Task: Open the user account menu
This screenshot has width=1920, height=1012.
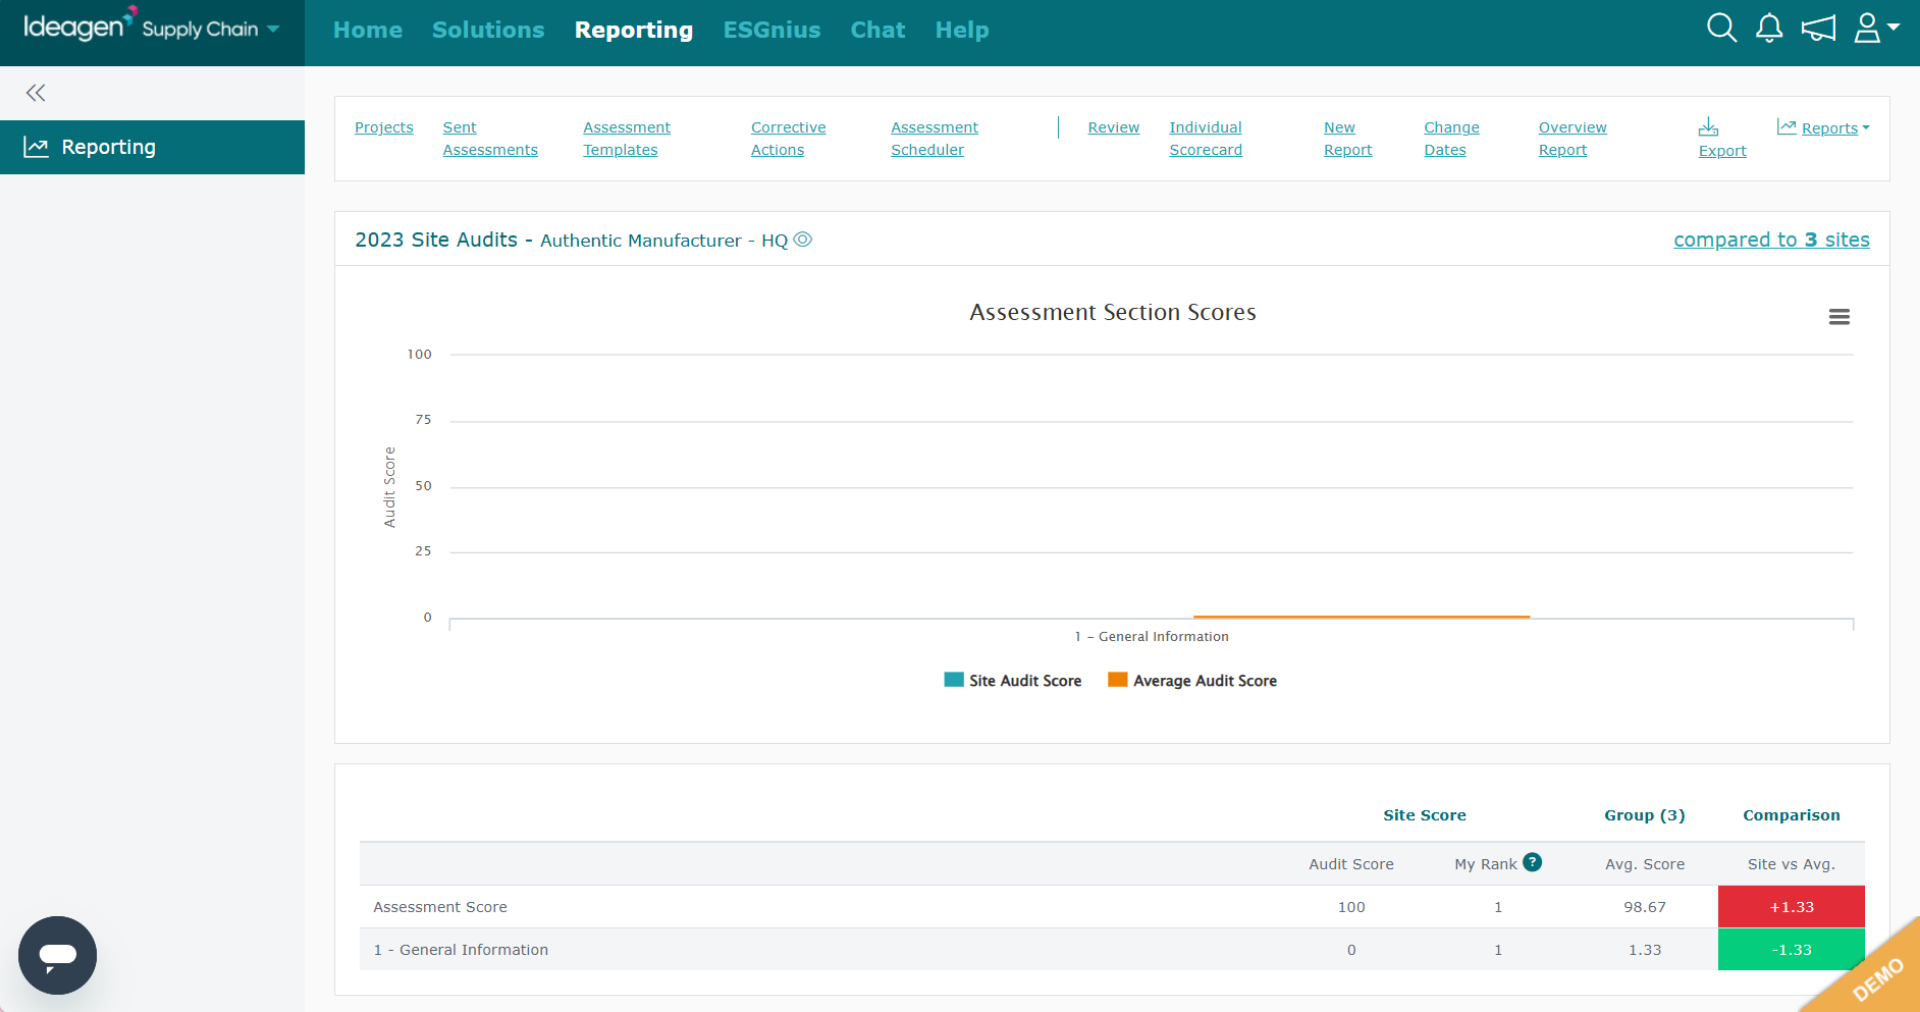Action: tap(1876, 28)
